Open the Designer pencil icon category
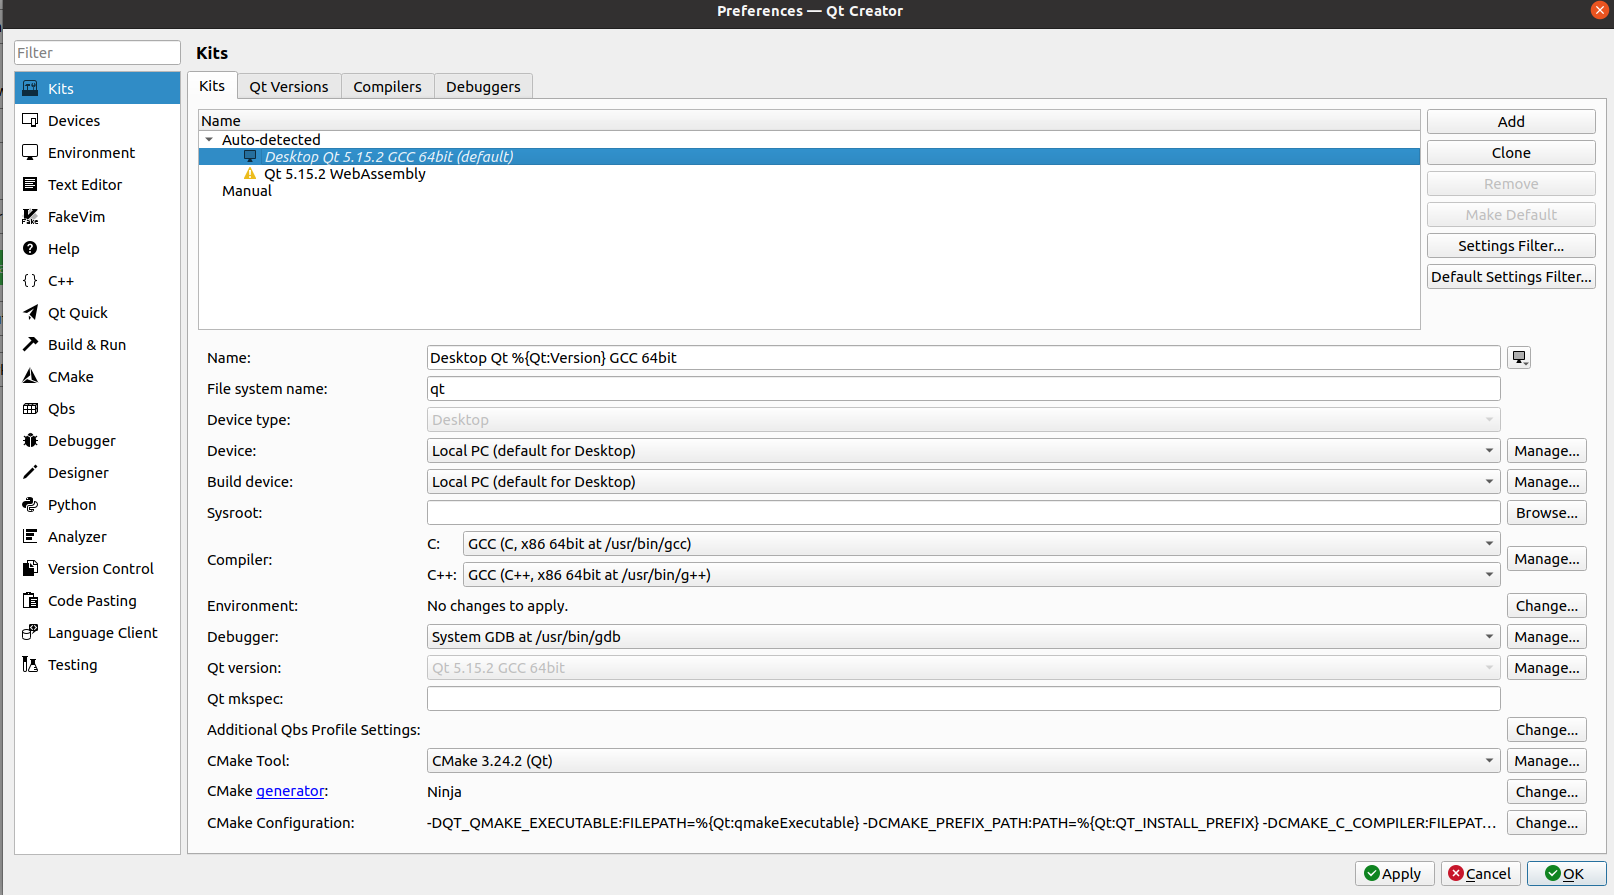The image size is (1614, 895). [x=31, y=472]
